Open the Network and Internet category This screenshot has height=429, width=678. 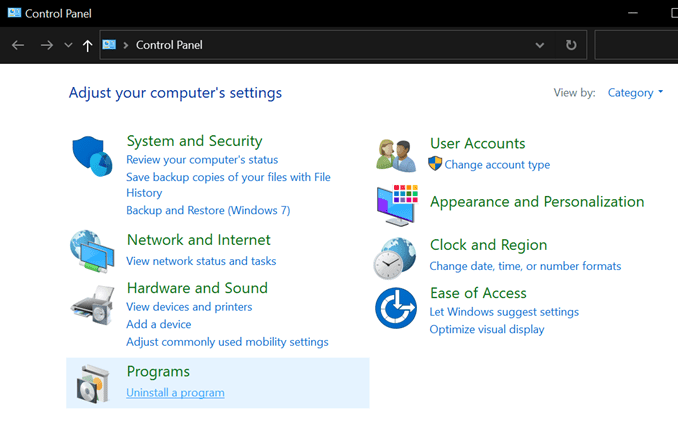[x=198, y=240]
